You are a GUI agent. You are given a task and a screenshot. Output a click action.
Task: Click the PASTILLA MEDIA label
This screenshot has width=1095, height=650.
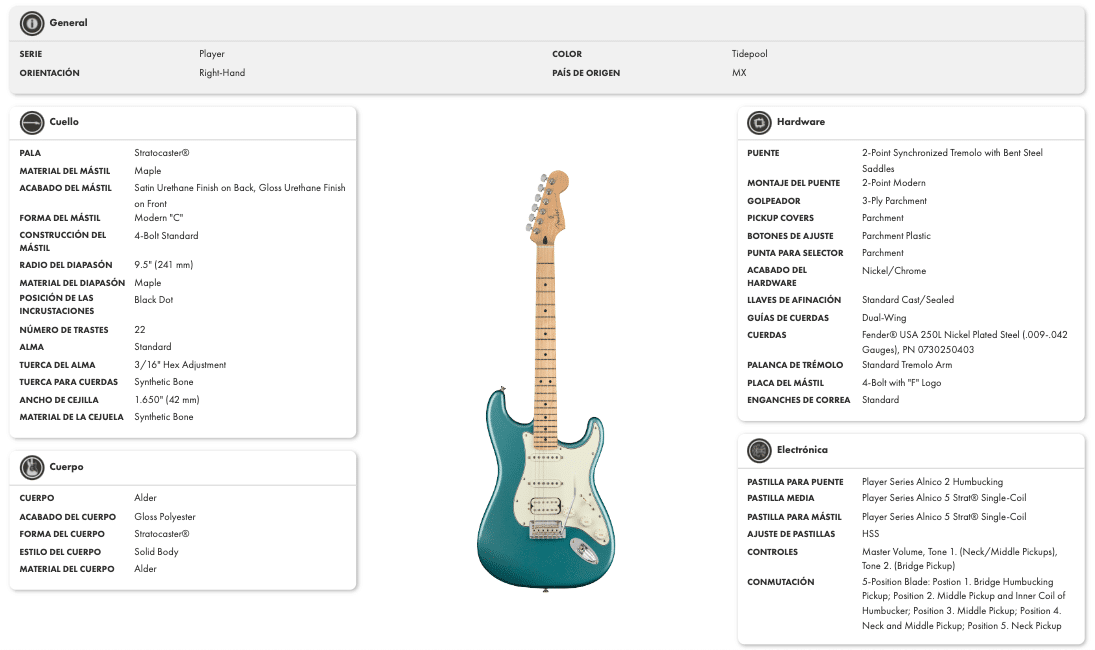point(780,498)
